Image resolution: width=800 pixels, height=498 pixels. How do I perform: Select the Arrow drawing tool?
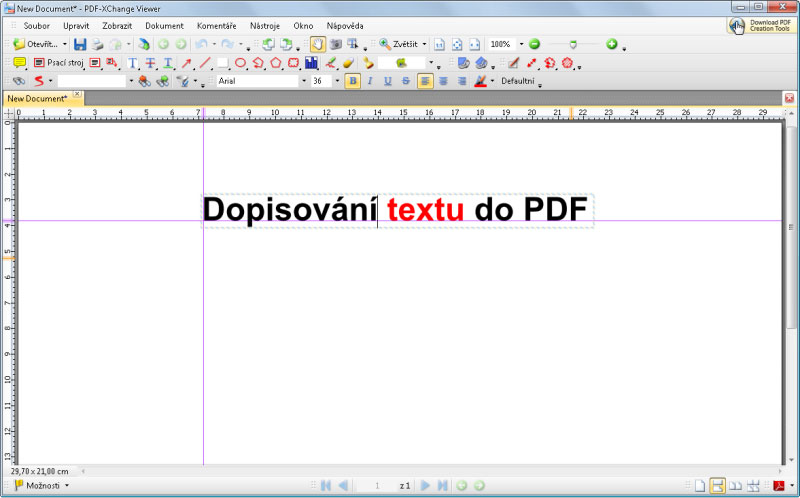pos(186,62)
